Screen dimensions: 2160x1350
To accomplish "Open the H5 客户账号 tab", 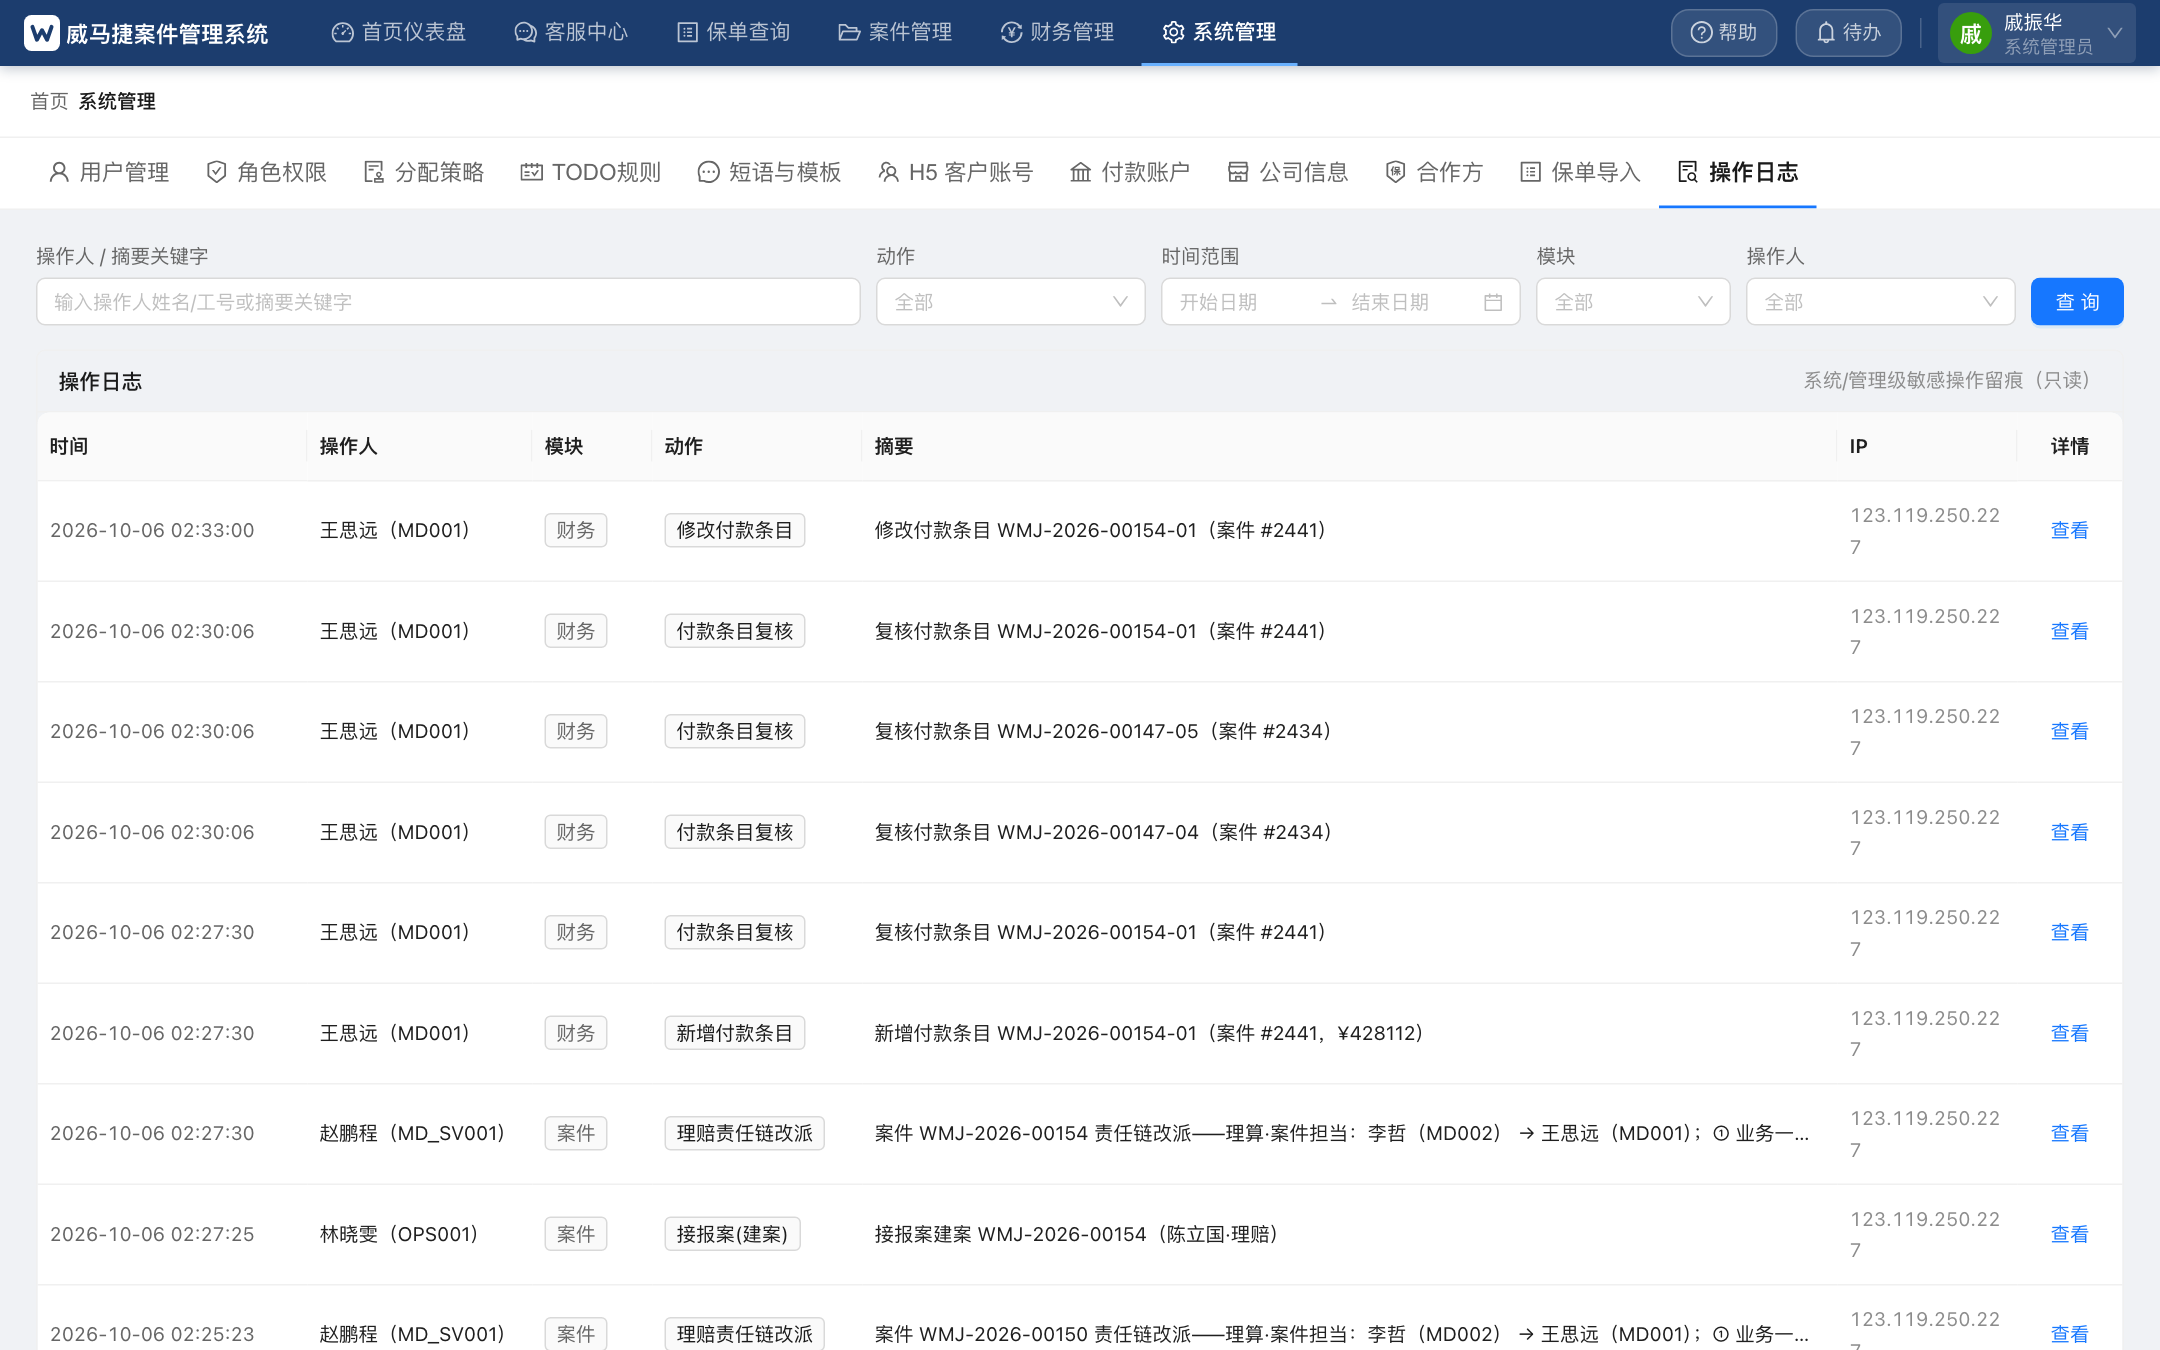I will (x=955, y=172).
